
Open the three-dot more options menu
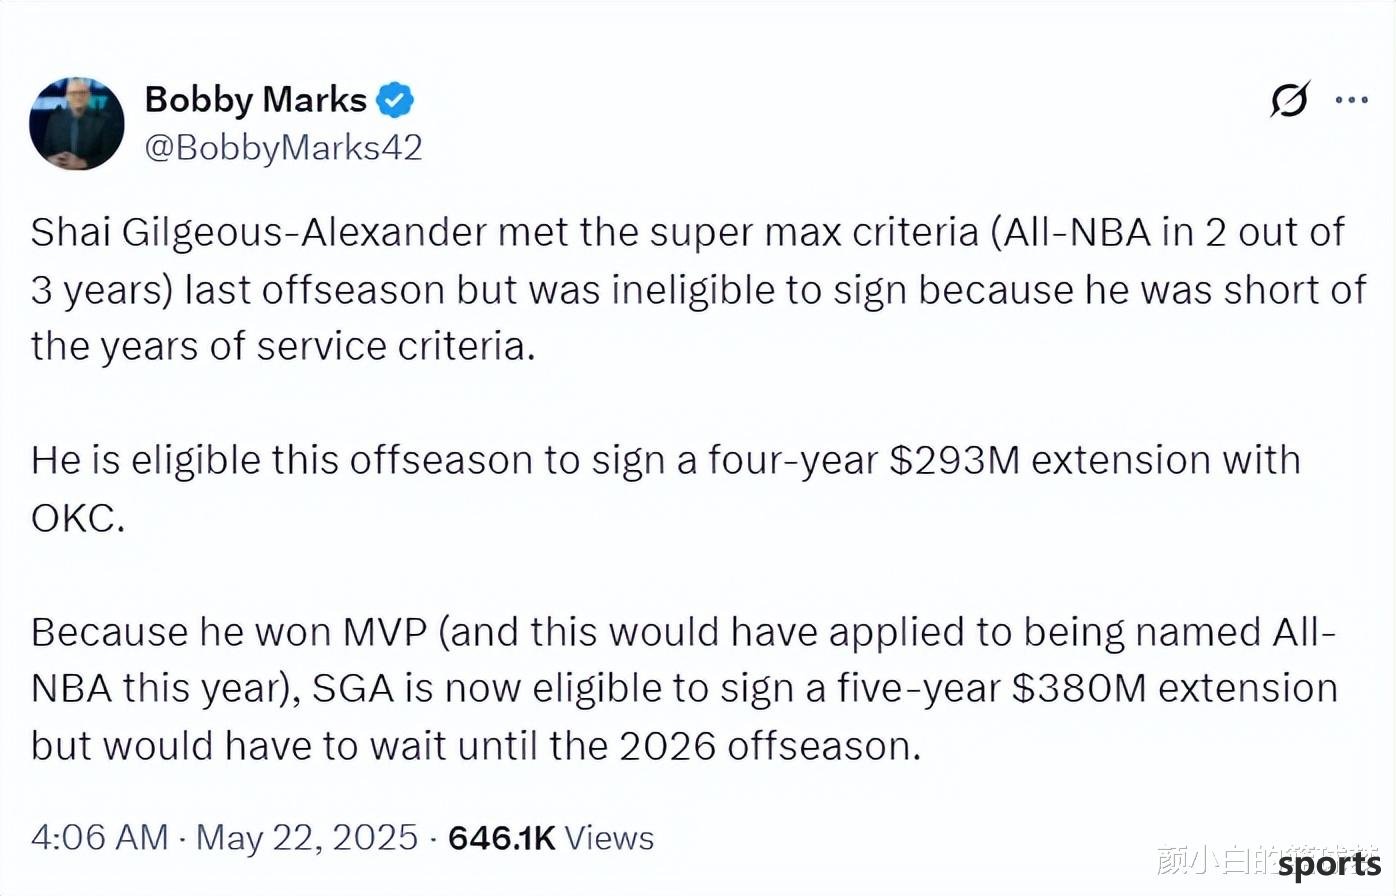click(1352, 100)
